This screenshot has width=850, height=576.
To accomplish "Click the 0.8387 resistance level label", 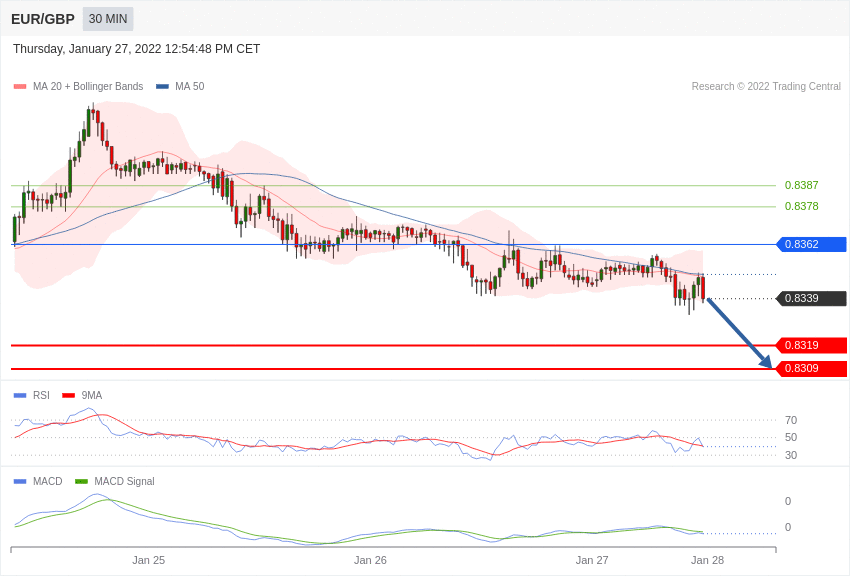I will tap(801, 185).
